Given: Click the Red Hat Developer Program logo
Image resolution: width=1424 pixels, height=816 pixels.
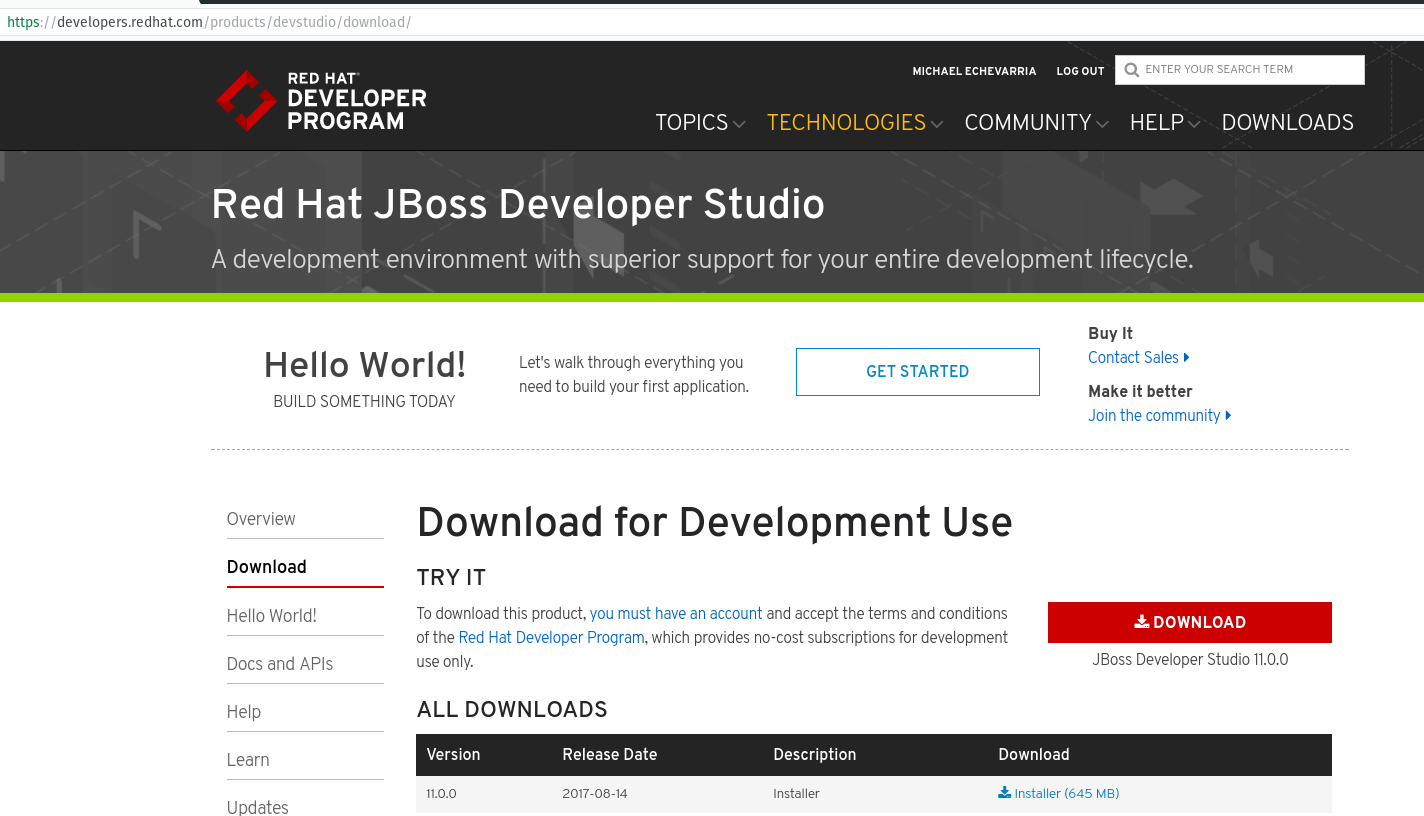Looking at the screenshot, I should (x=321, y=101).
